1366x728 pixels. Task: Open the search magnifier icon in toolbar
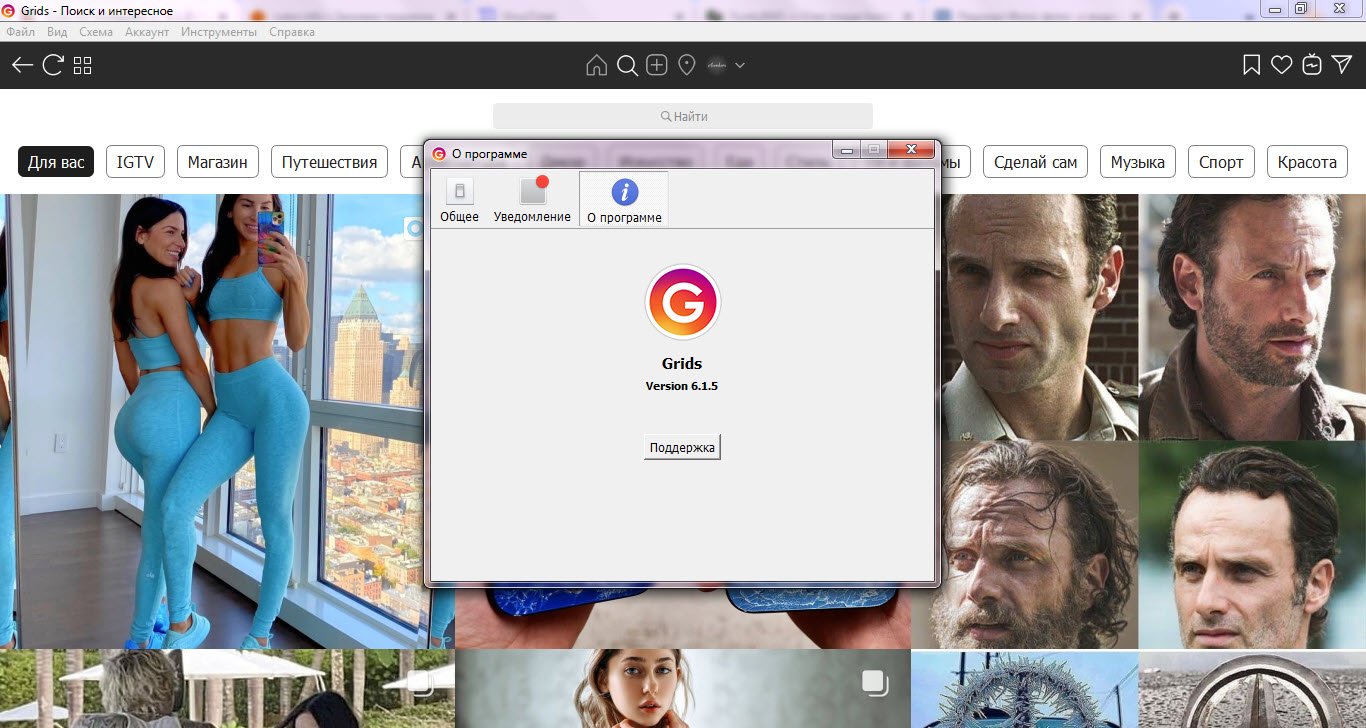627,66
